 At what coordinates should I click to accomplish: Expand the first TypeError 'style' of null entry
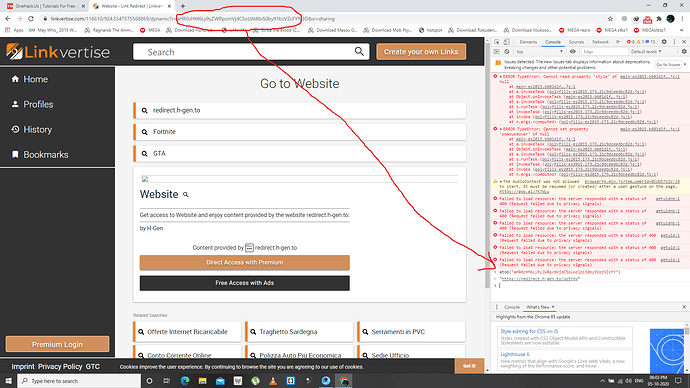coord(501,77)
